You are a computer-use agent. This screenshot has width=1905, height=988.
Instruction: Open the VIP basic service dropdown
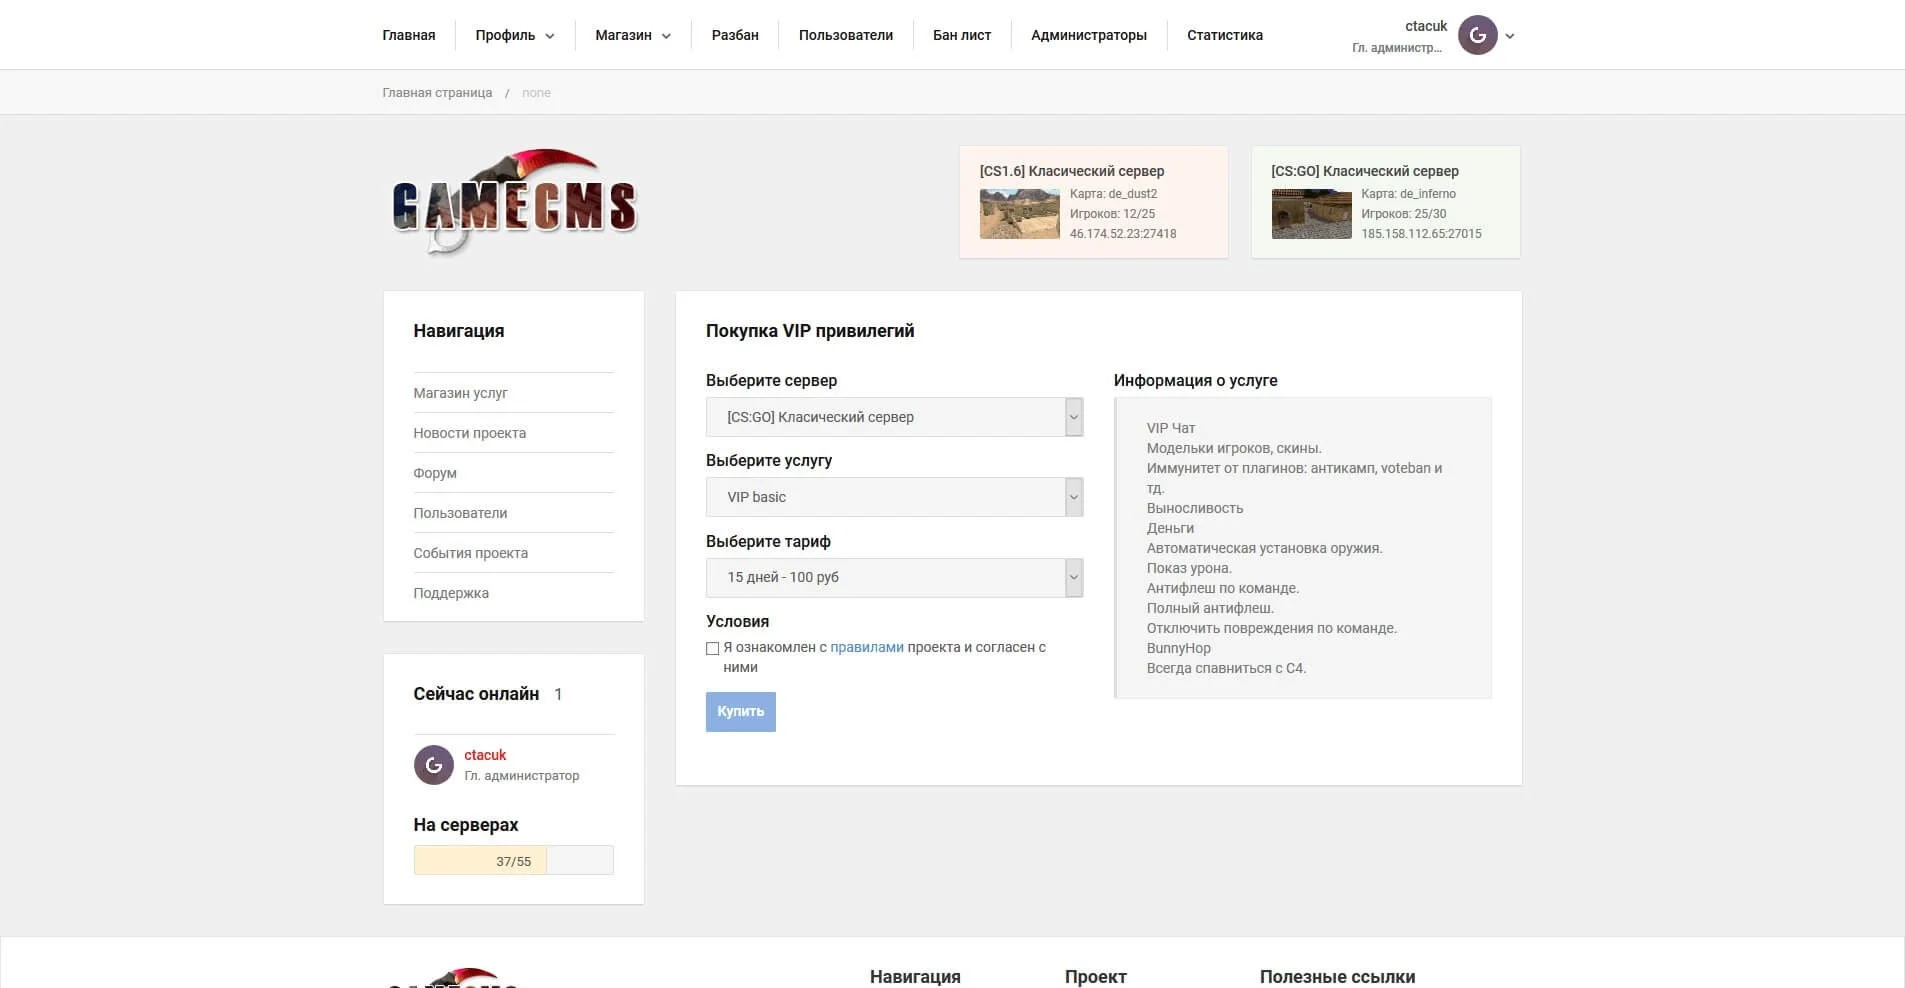point(894,497)
